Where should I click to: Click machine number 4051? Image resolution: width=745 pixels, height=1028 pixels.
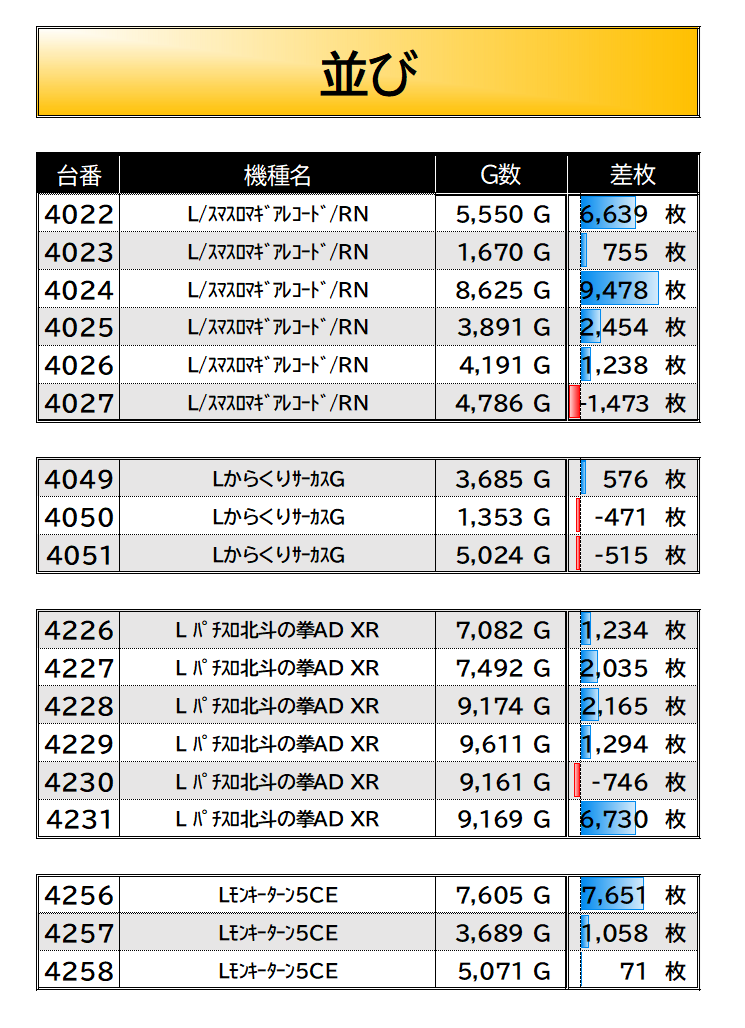pos(79,555)
